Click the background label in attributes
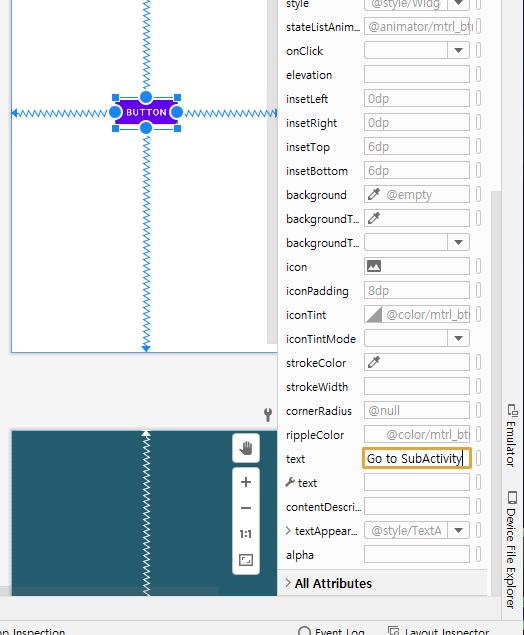524x635 pixels. point(316,195)
